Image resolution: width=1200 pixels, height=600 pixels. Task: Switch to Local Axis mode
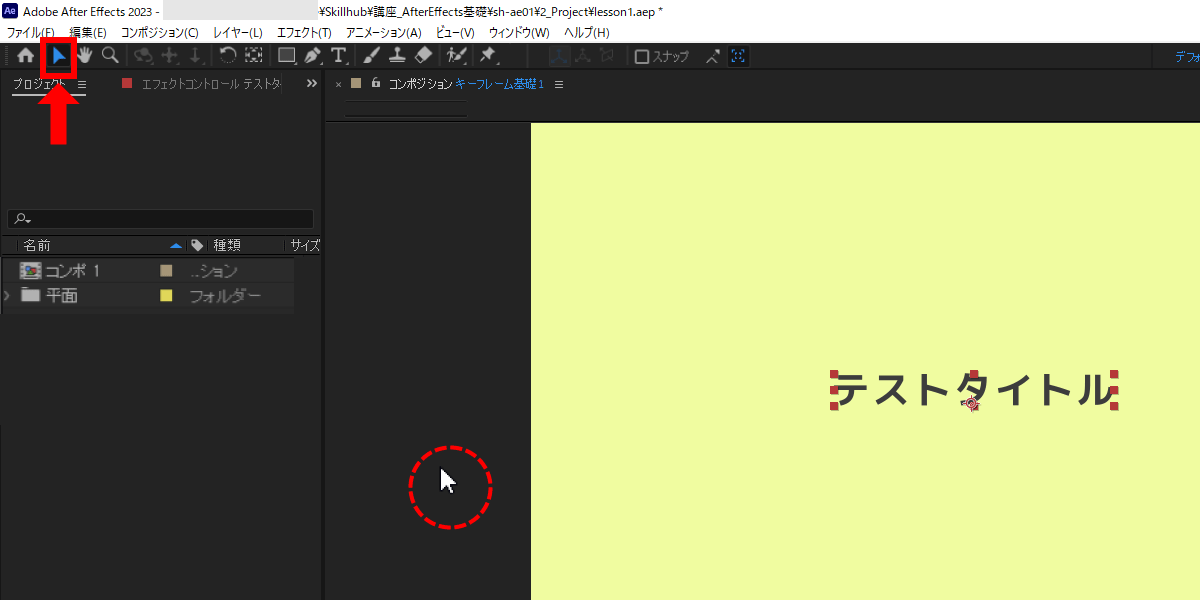[x=560, y=56]
